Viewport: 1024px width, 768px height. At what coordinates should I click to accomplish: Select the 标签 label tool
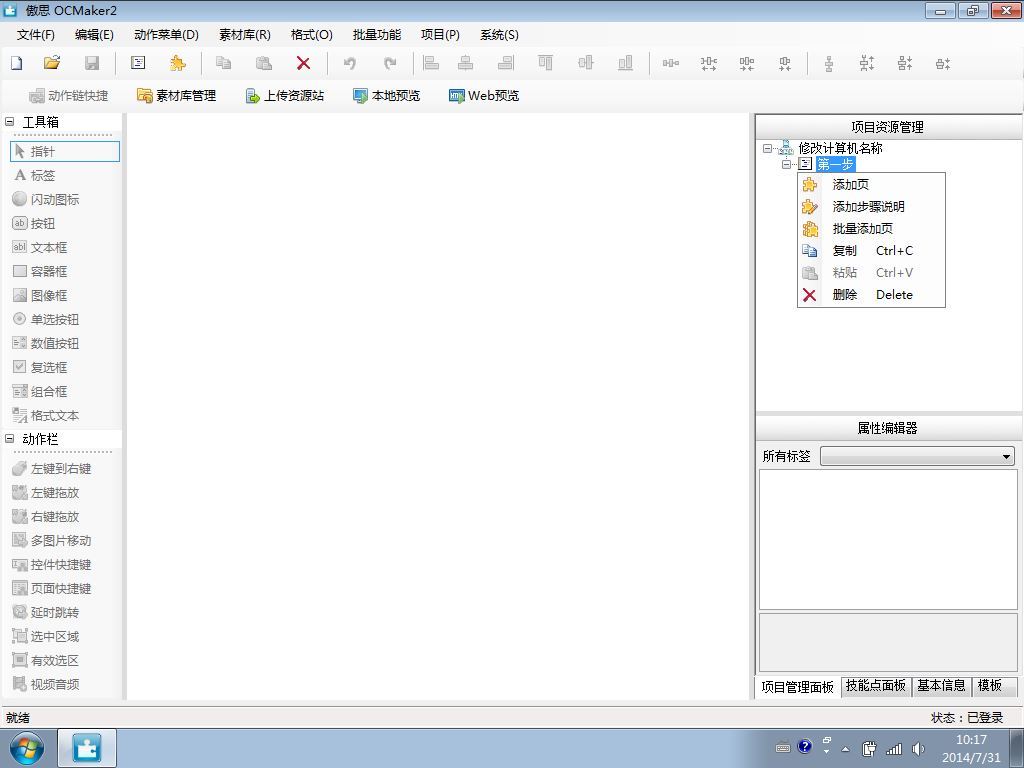click(65, 176)
